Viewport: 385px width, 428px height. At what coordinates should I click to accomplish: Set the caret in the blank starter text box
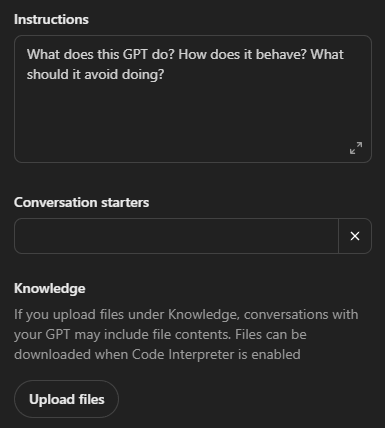coord(176,236)
